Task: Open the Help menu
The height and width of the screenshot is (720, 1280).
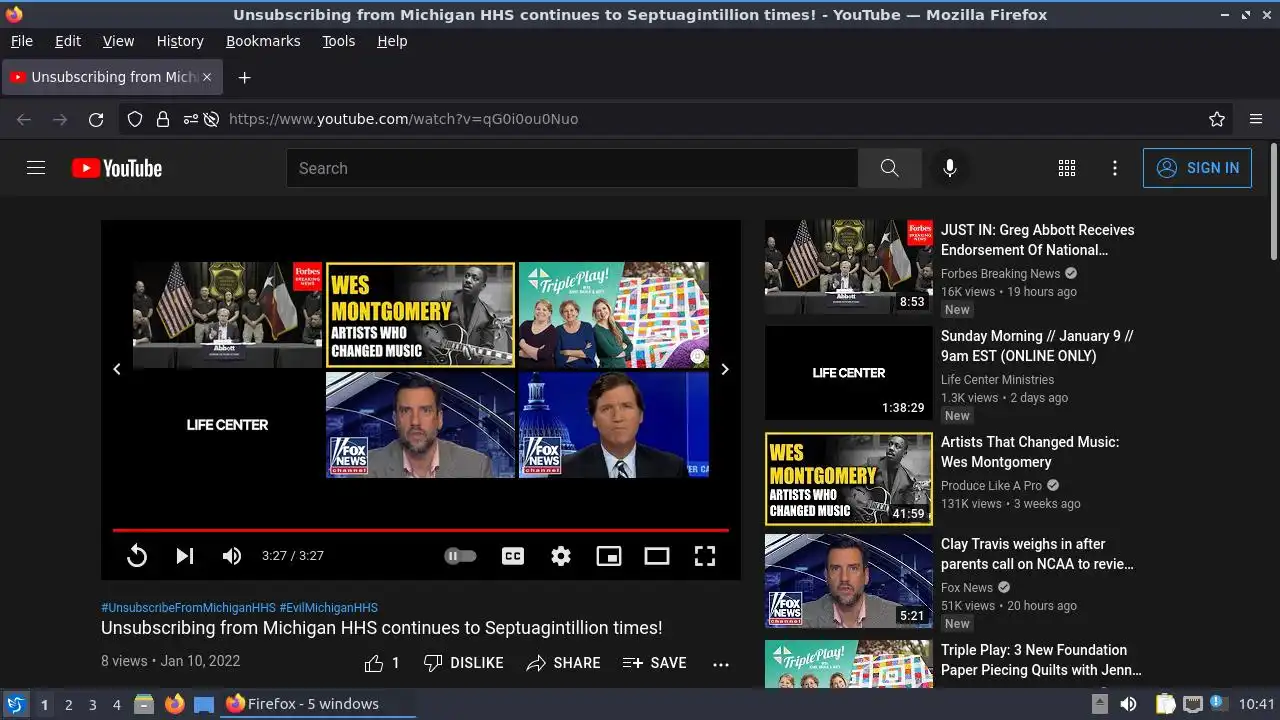Action: click(x=392, y=41)
